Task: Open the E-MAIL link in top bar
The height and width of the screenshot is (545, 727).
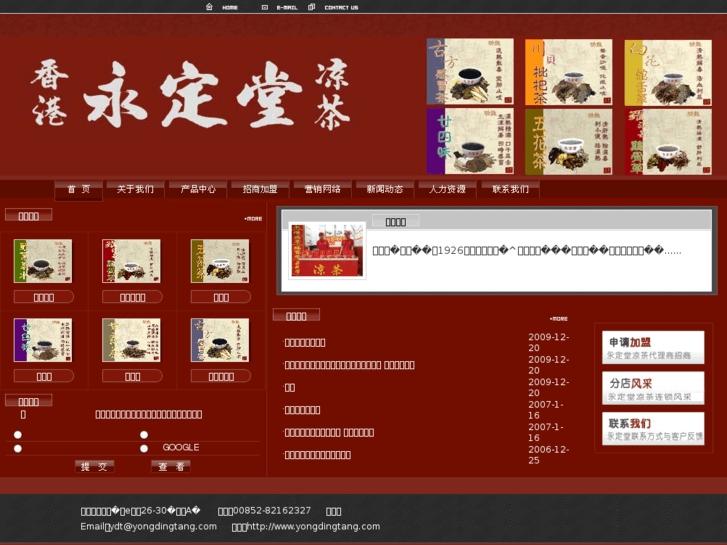Action: tap(287, 7)
